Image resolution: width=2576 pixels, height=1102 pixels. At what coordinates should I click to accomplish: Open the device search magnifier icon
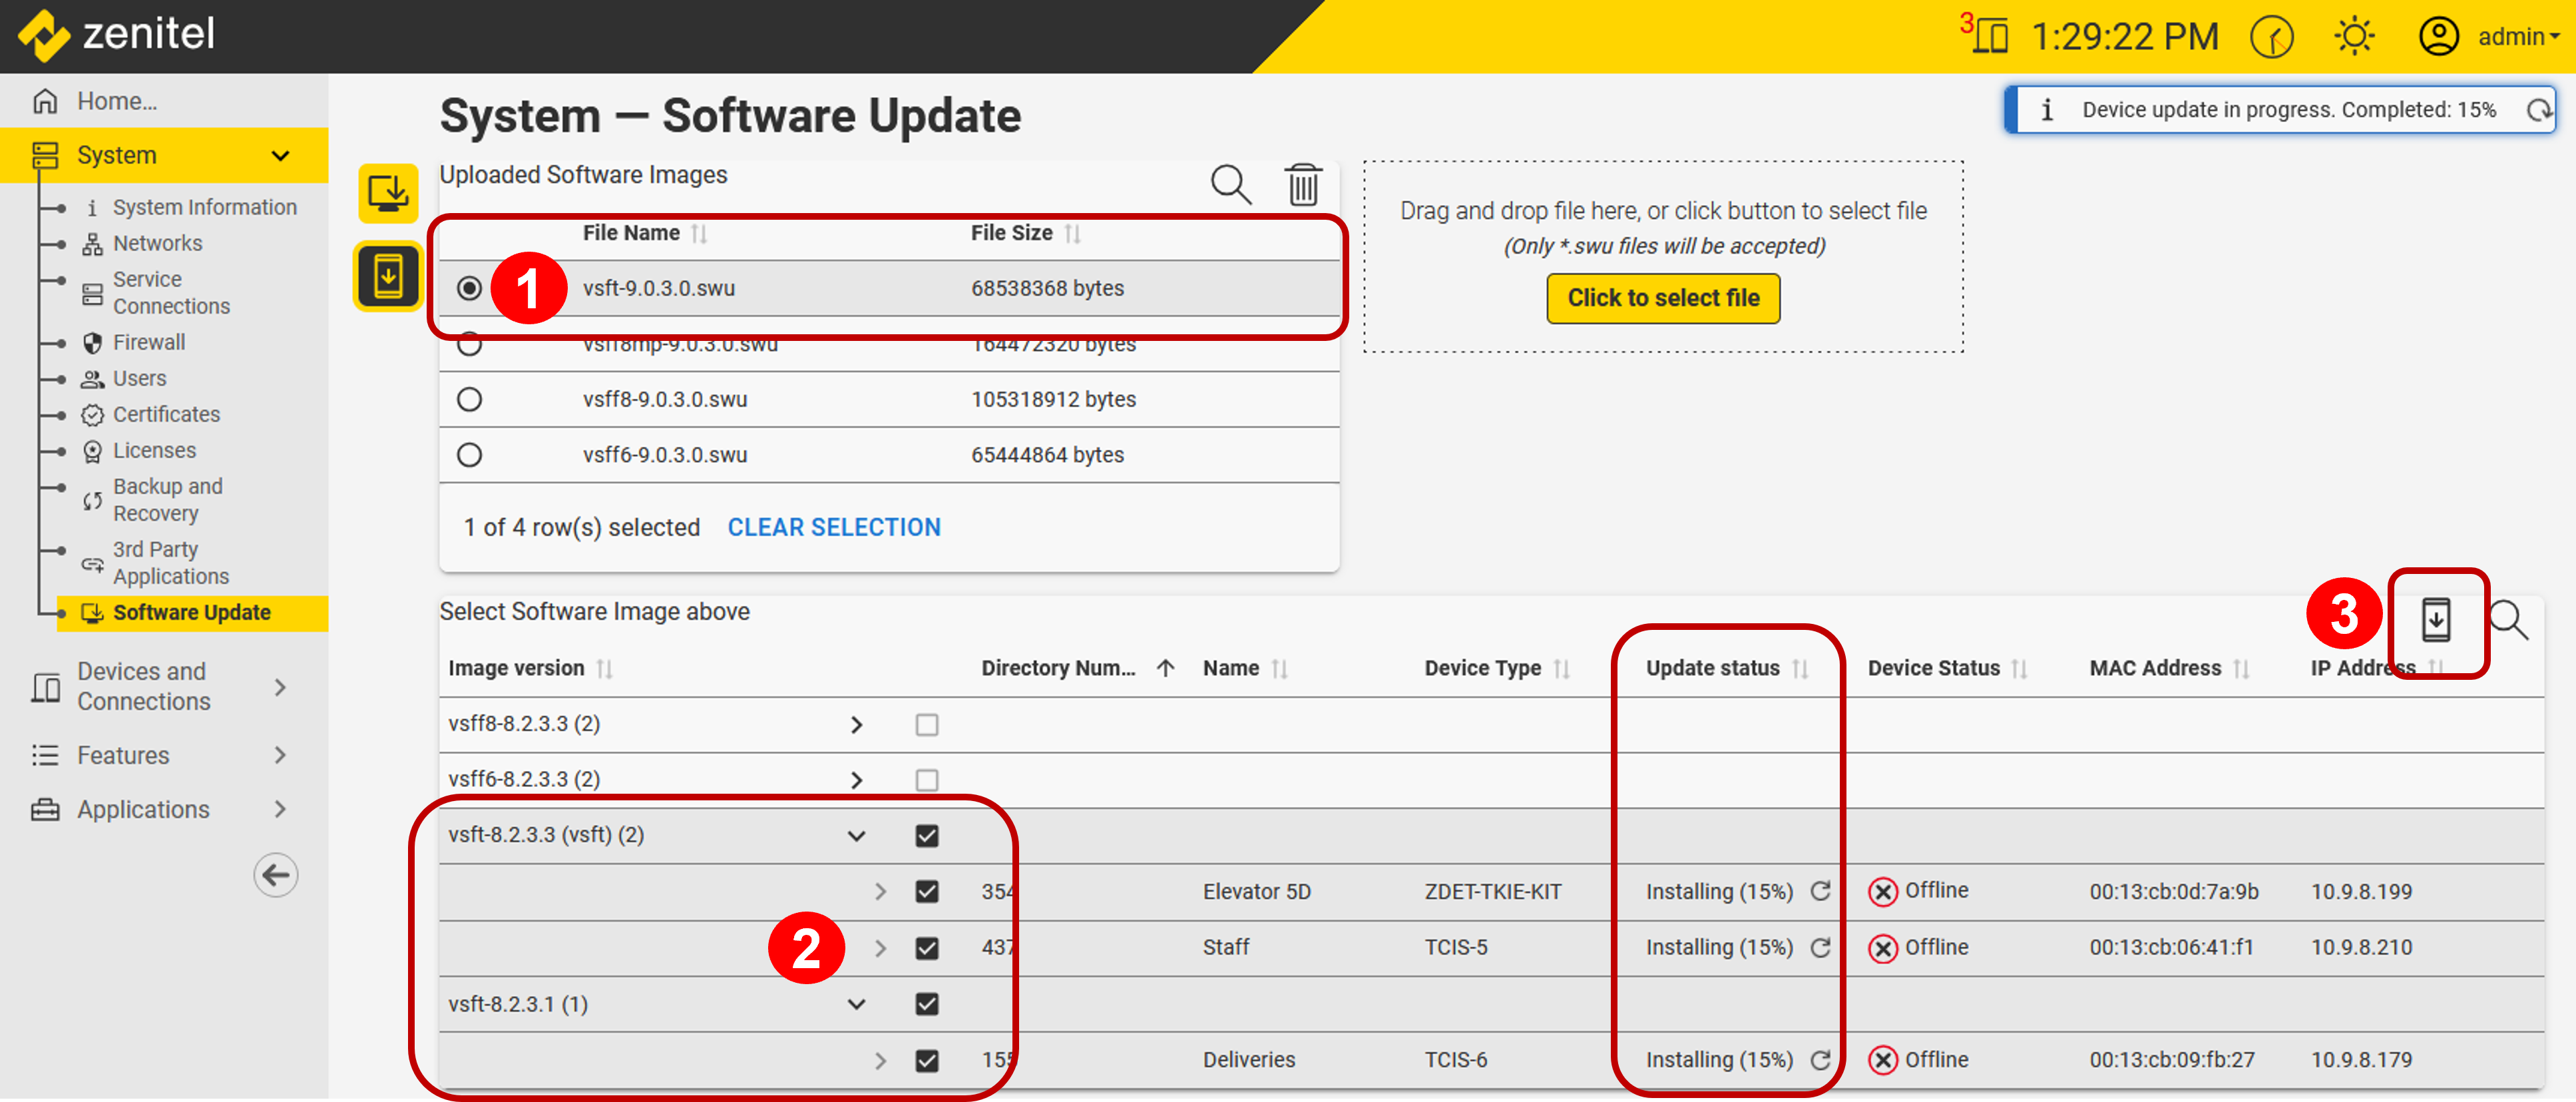(x=2507, y=620)
